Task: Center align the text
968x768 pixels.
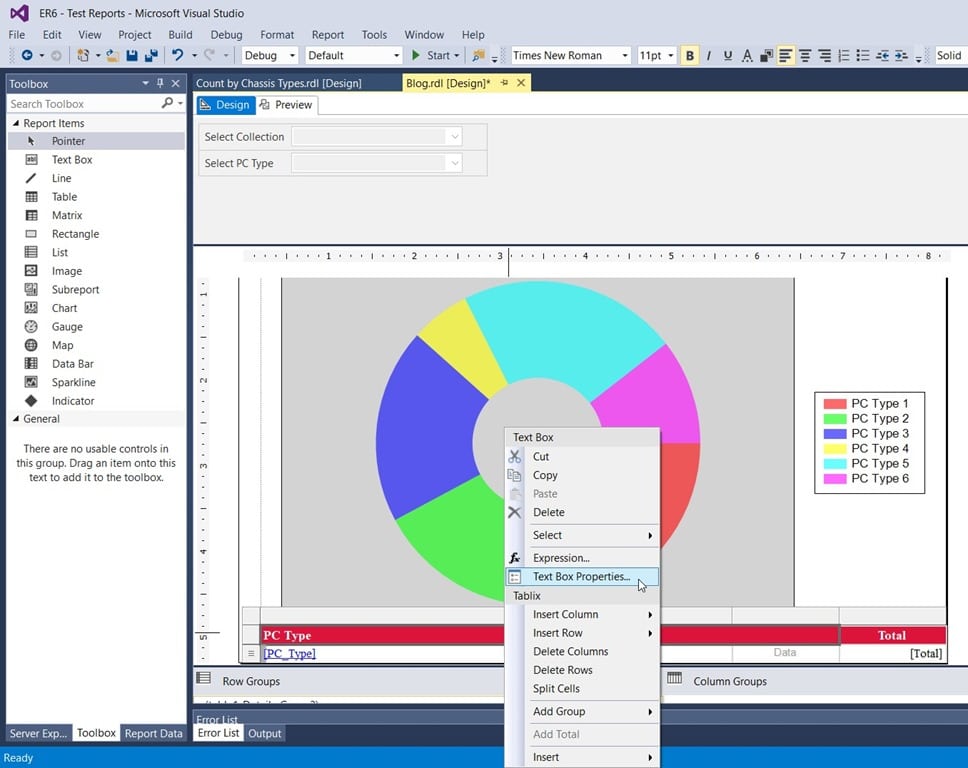Action: pos(805,56)
